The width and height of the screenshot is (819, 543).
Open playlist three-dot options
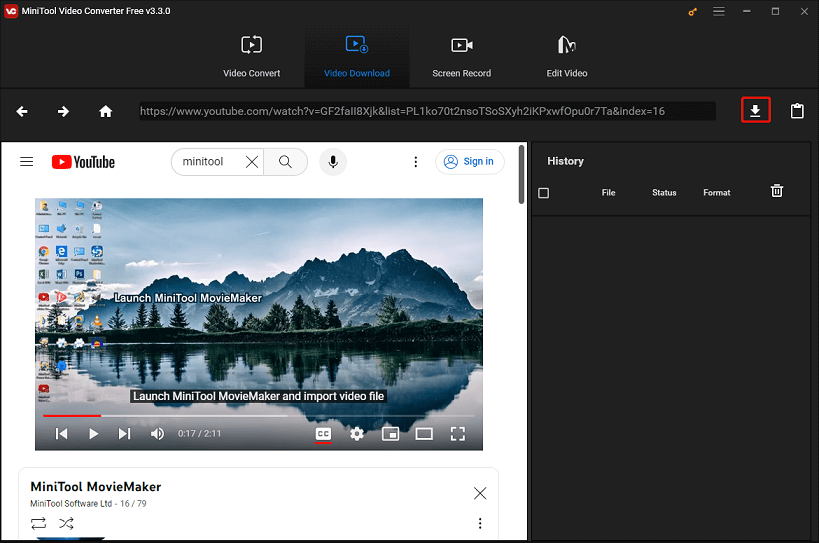click(480, 523)
